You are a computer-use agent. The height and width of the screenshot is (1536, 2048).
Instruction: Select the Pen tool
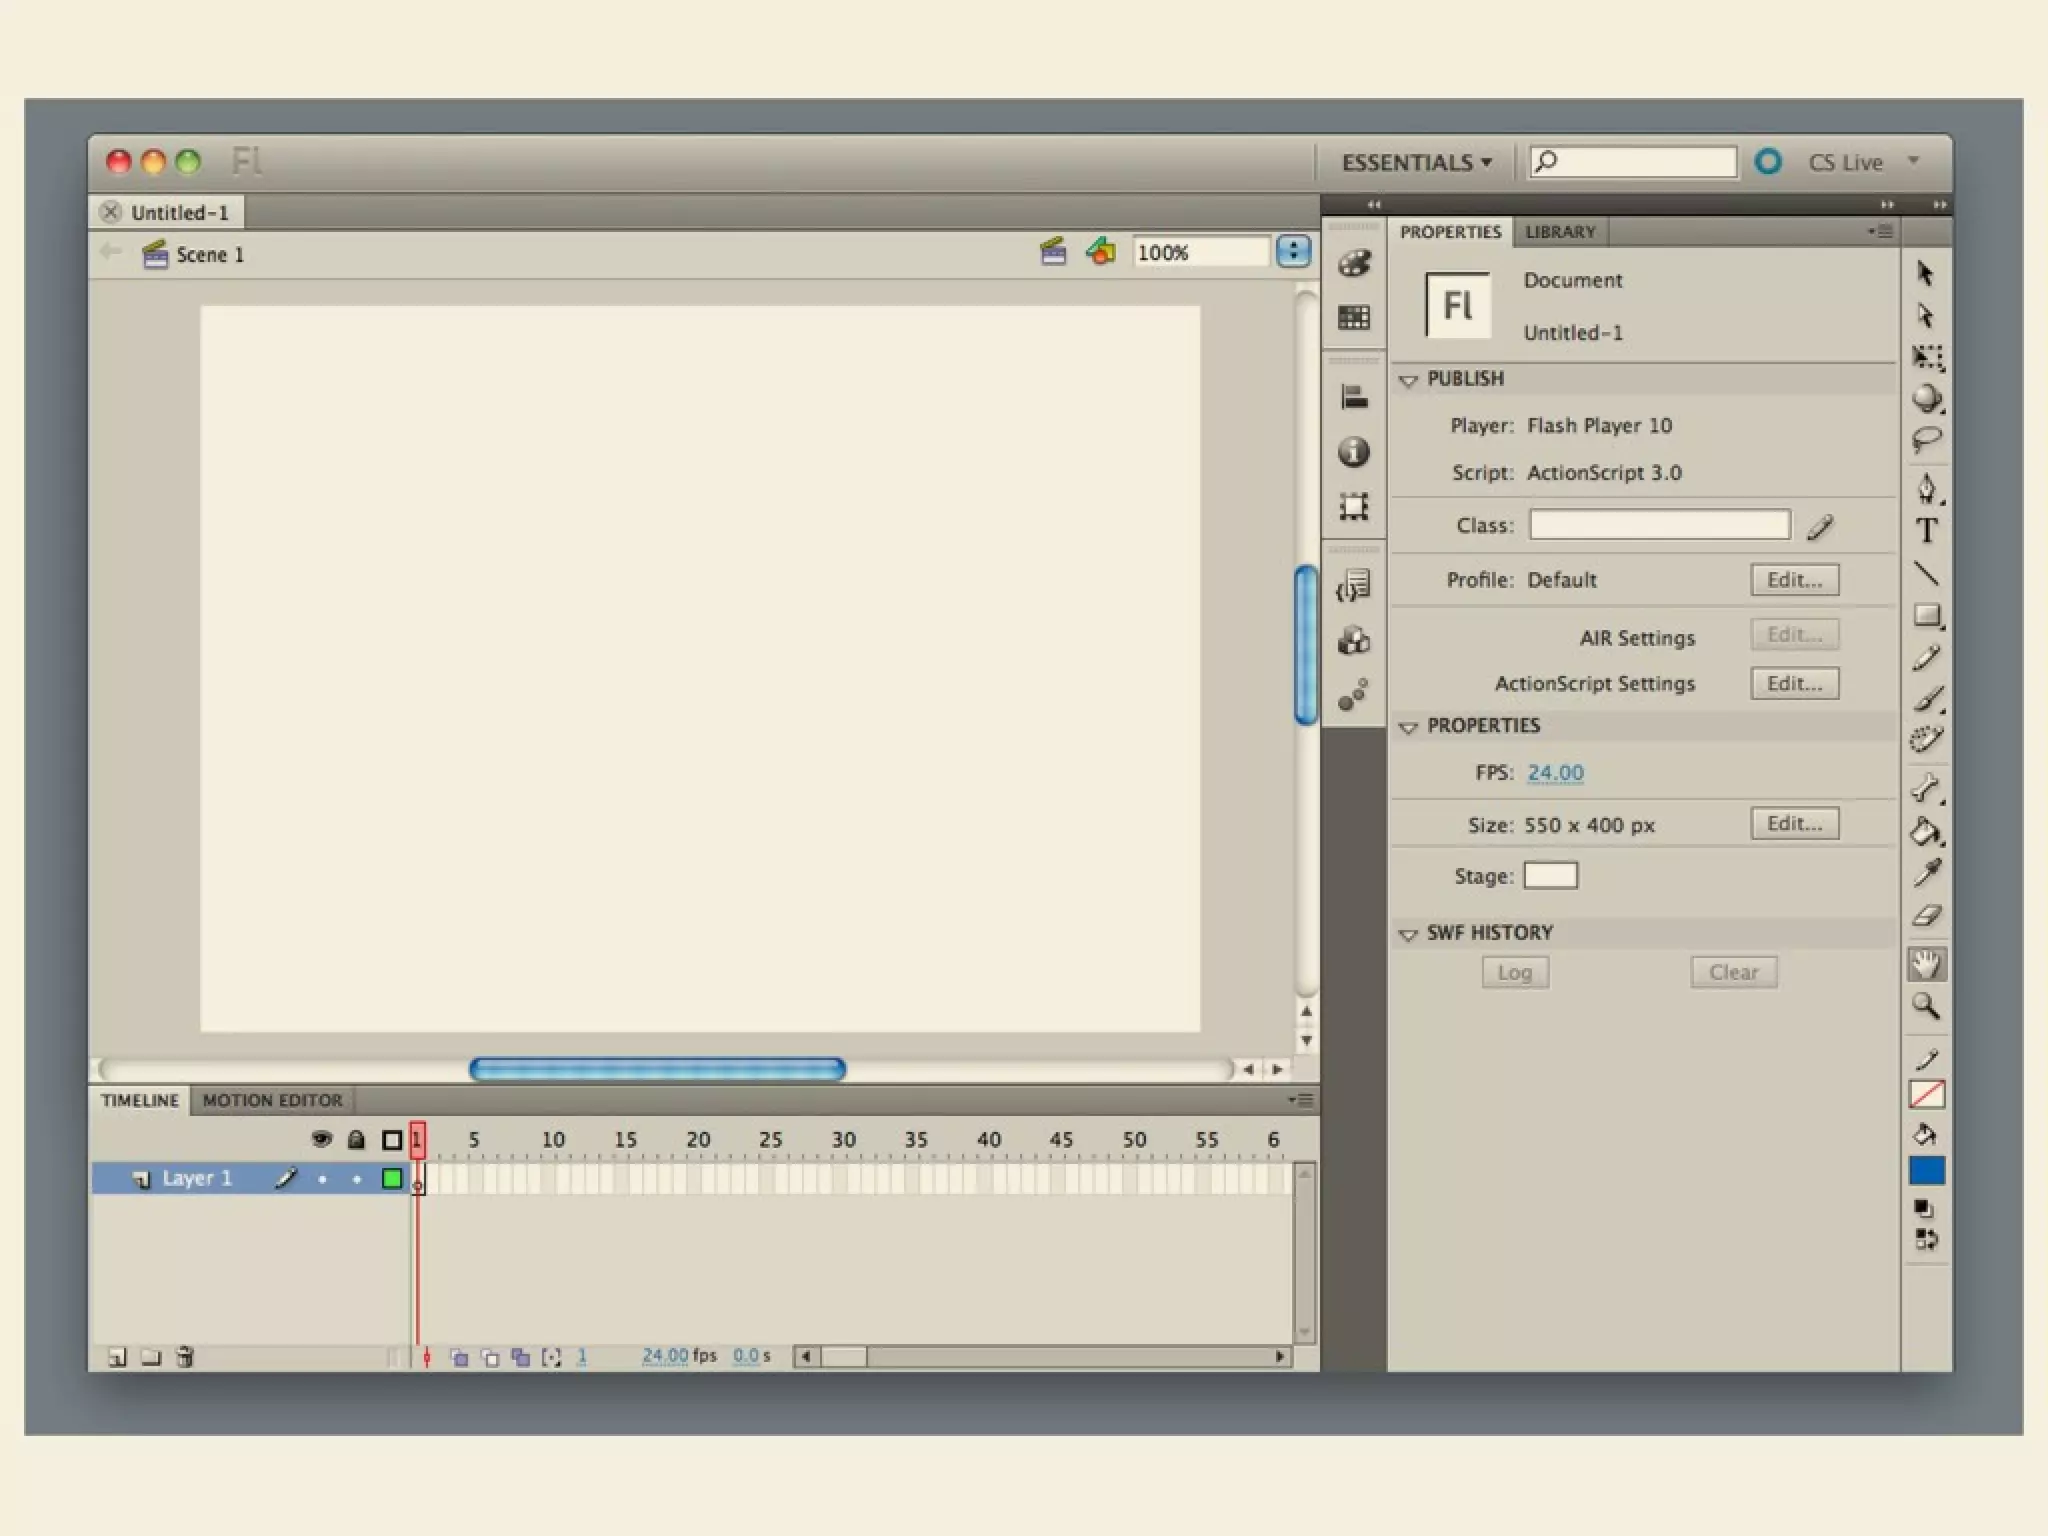coord(1926,489)
